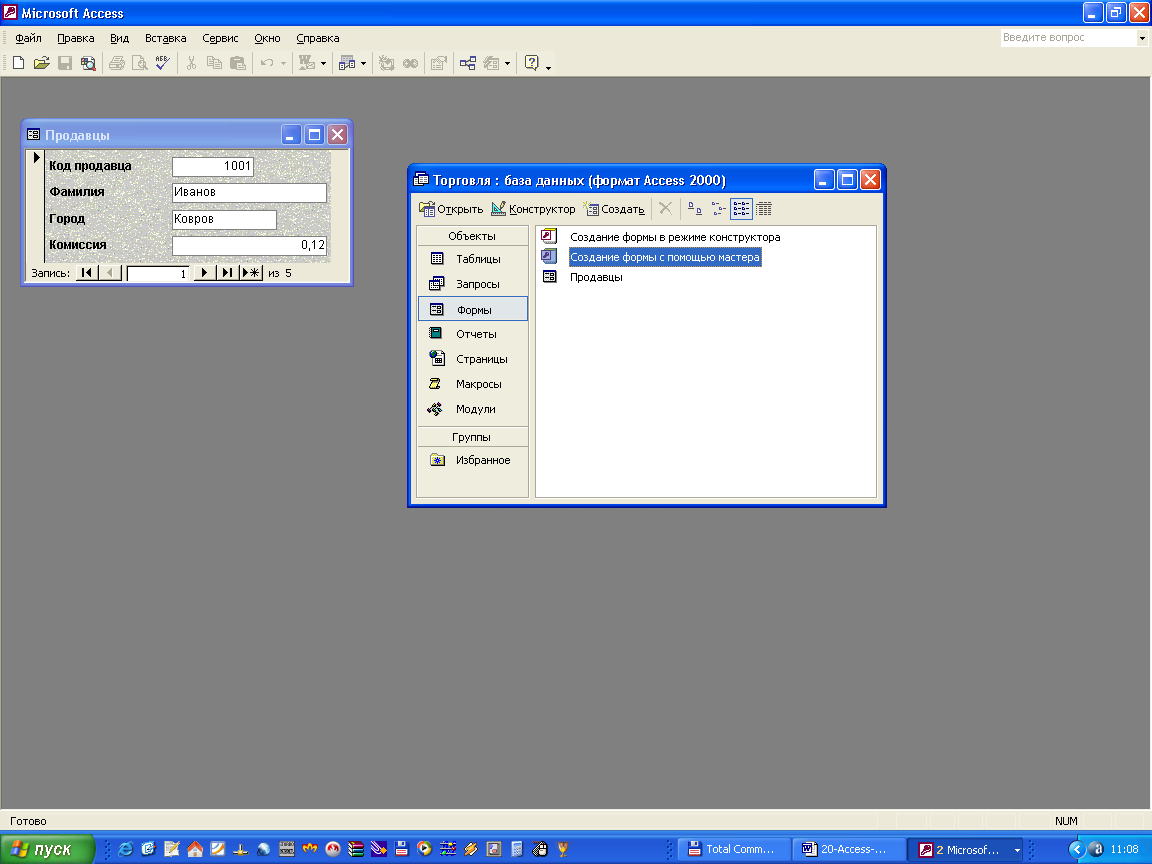The height and width of the screenshot is (864, 1152).
Task: Click the New database toolbar icon
Action: (18, 63)
